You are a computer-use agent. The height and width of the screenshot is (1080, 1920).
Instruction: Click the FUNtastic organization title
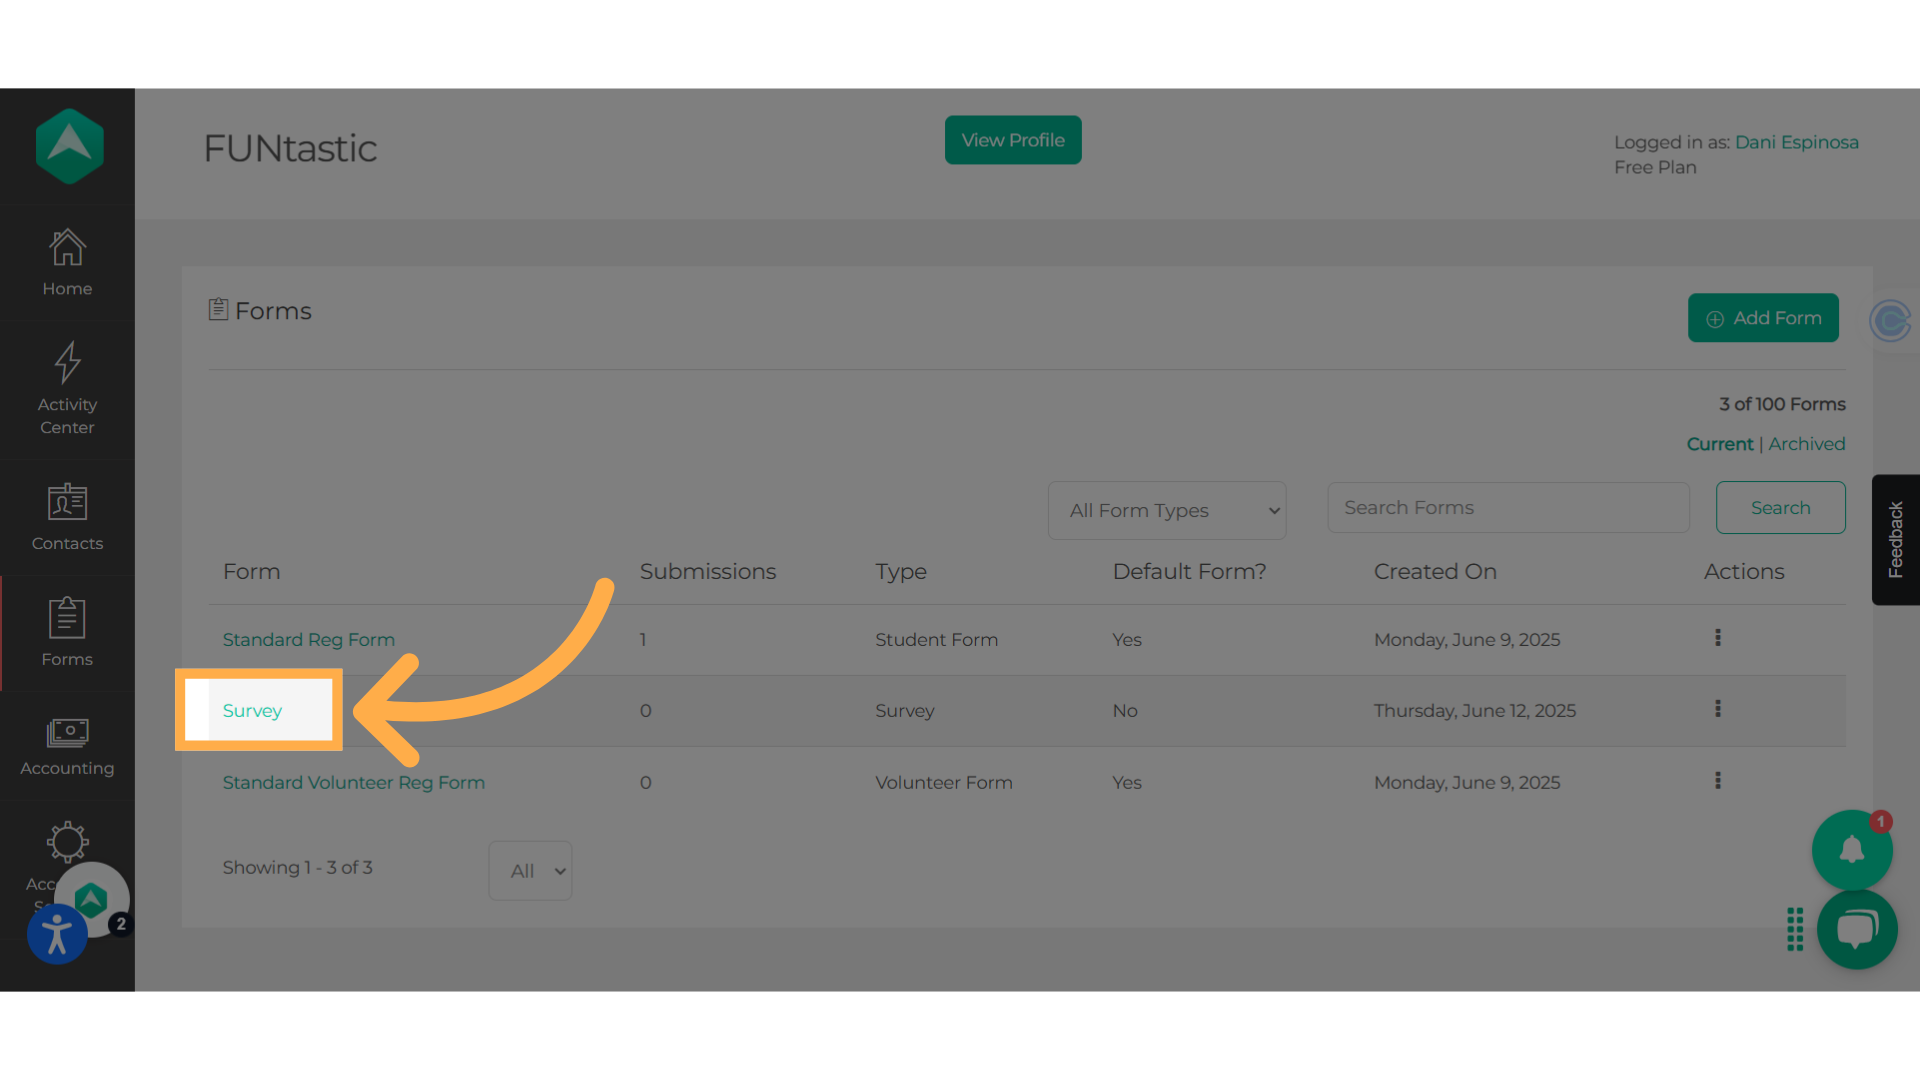[x=290, y=148]
